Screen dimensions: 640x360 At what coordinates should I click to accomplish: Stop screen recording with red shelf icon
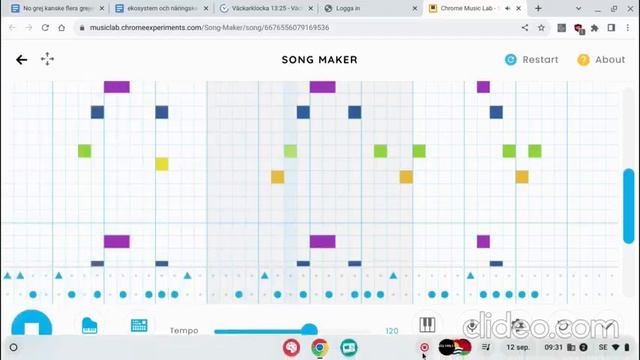(424, 347)
